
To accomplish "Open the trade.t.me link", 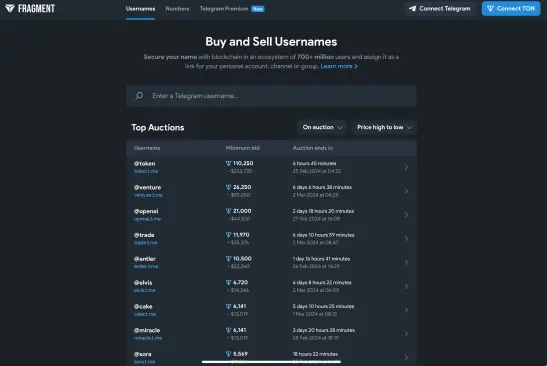I will click(x=145, y=242).
